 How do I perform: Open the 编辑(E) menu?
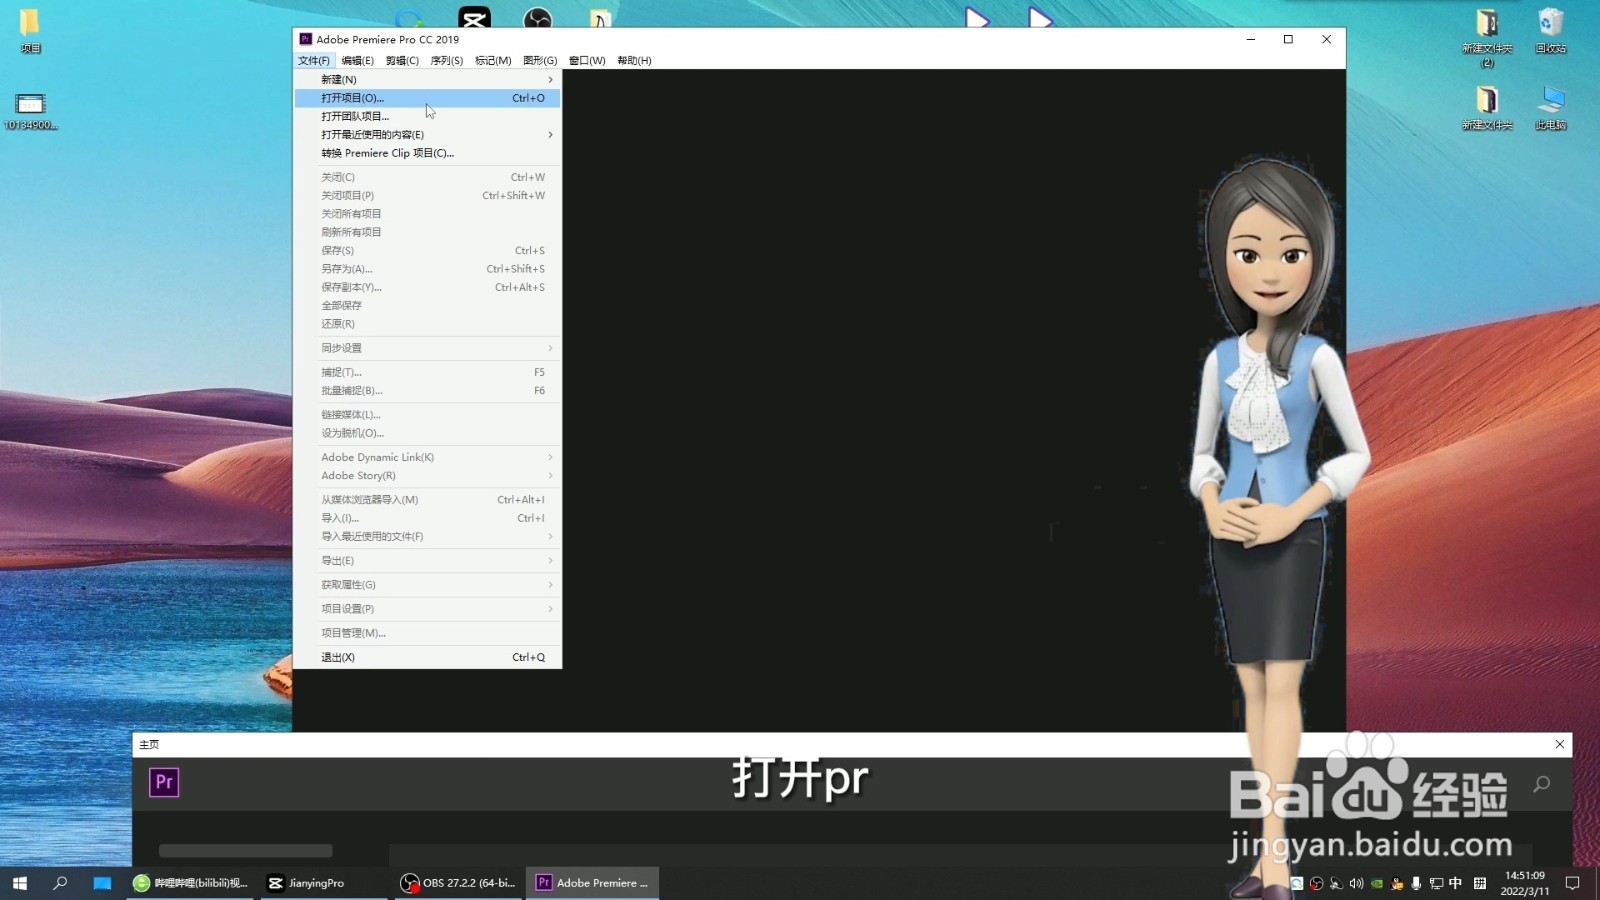pyautogui.click(x=357, y=60)
